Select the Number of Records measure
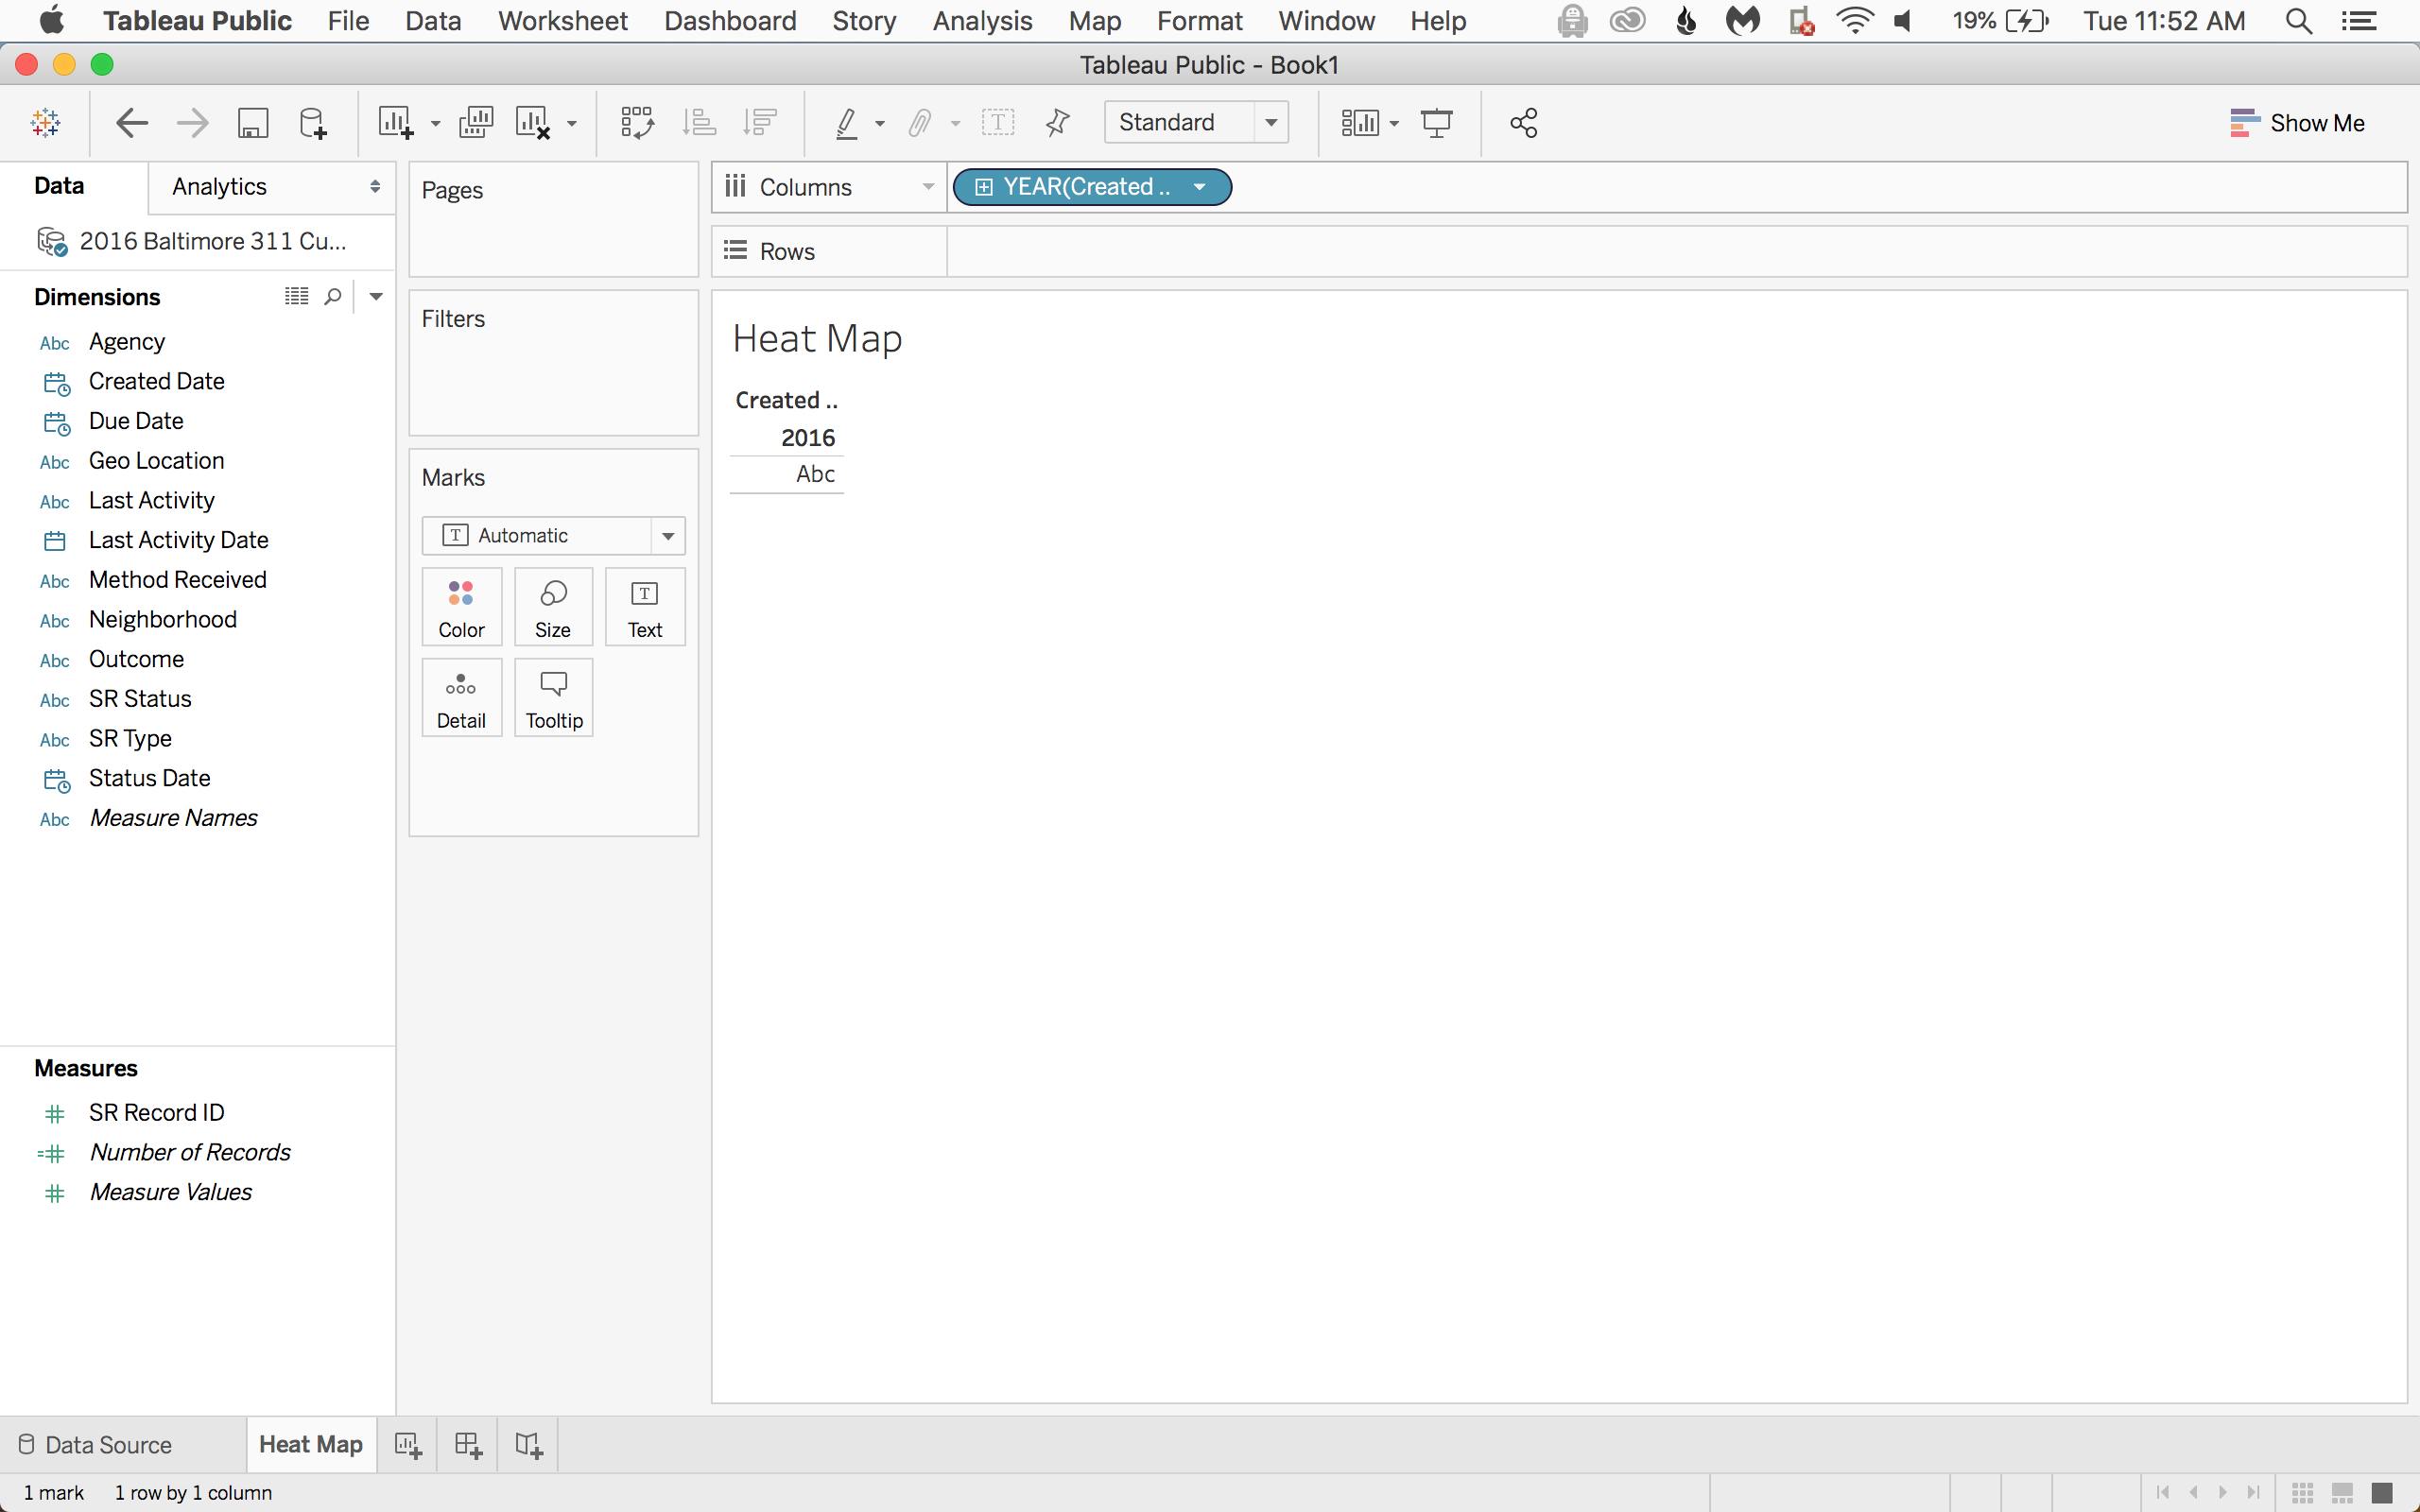Image resolution: width=2420 pixels, height=1512 pixels. [x=190, y=1153]
